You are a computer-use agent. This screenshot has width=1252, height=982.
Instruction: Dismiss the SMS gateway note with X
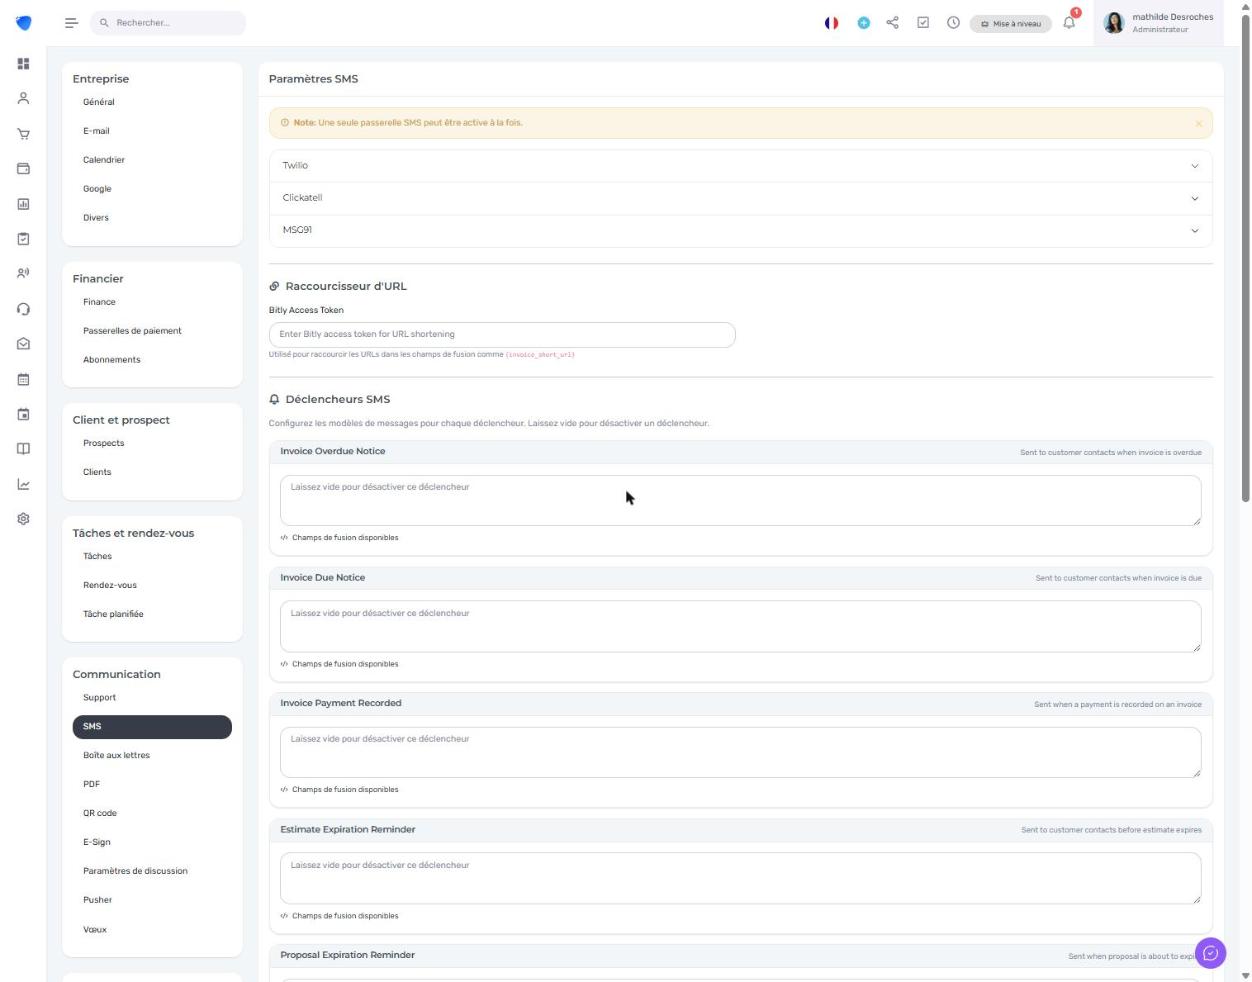click(x=1198, y=124)
